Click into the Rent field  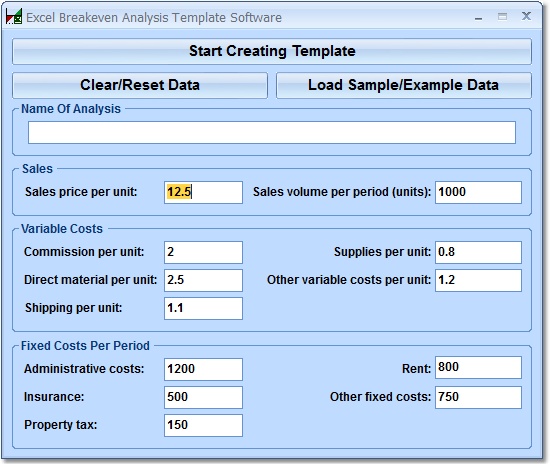pyautogui.click(x=478, y=367)
